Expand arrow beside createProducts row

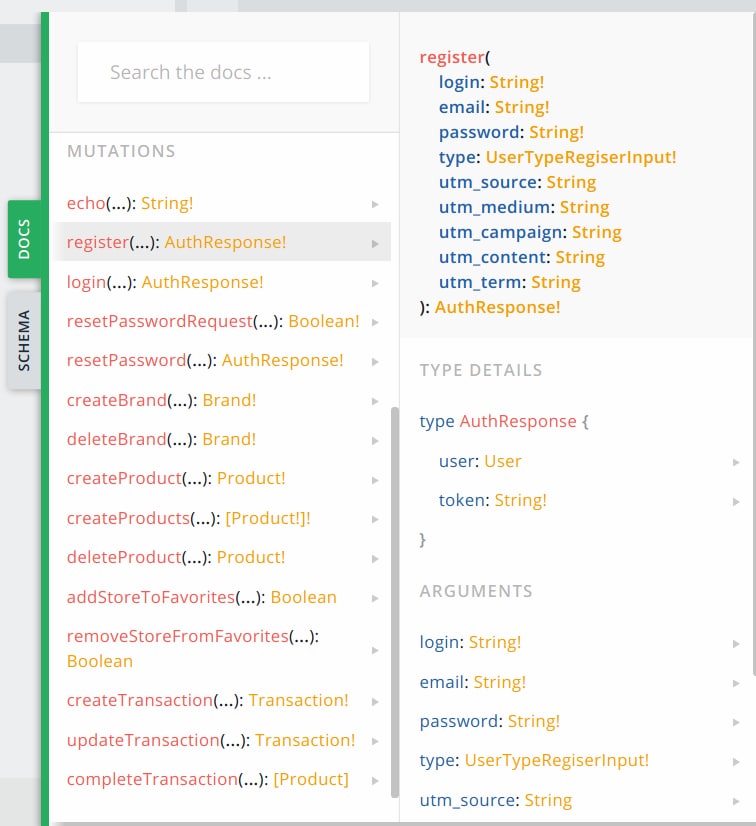(x=375, y=519)
